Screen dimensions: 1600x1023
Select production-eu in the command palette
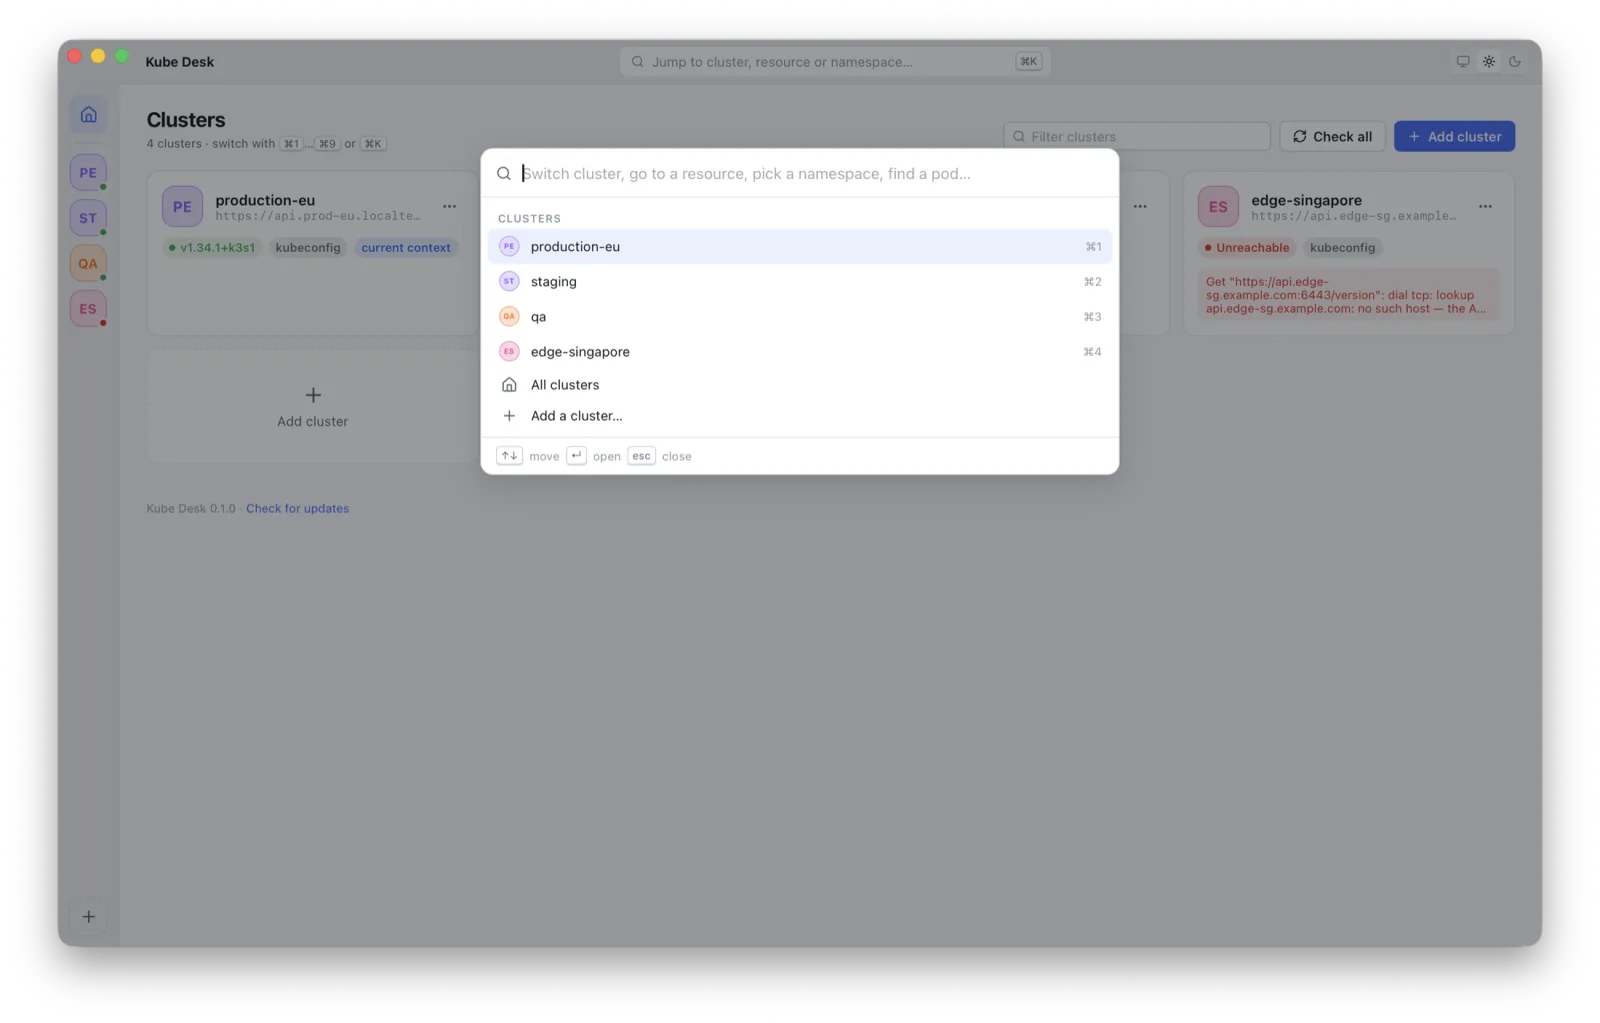[x=800, y=246]
